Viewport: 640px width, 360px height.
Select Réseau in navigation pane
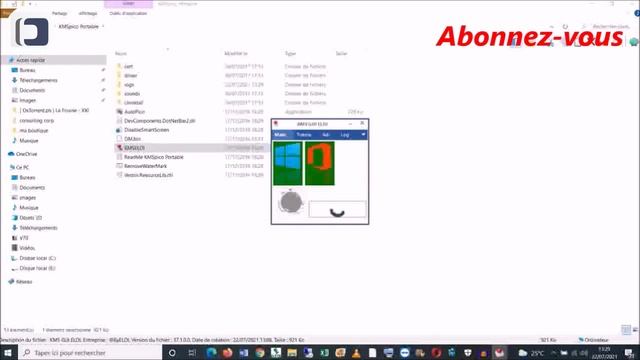(24, 282)
